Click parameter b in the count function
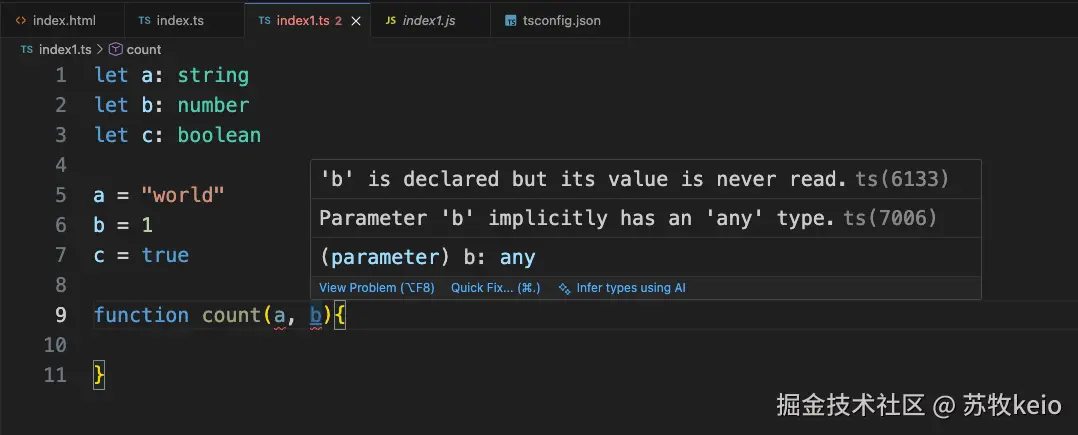This screenshot has height=435, width=1078. pyautogui.click(x=316, y=315)
